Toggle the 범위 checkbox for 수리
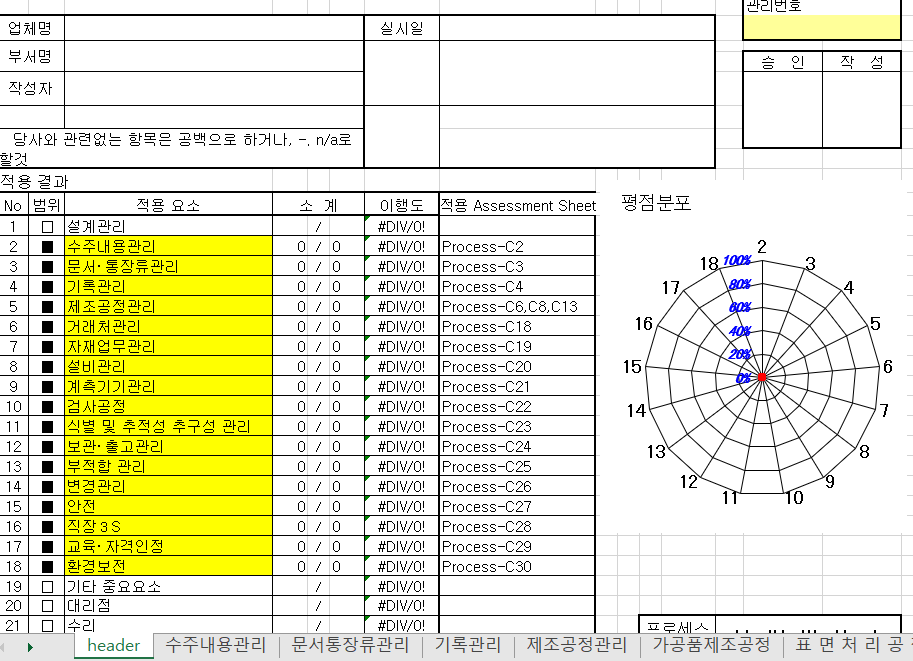Screen dimensions: 913x661 click(x=47, y=626)
